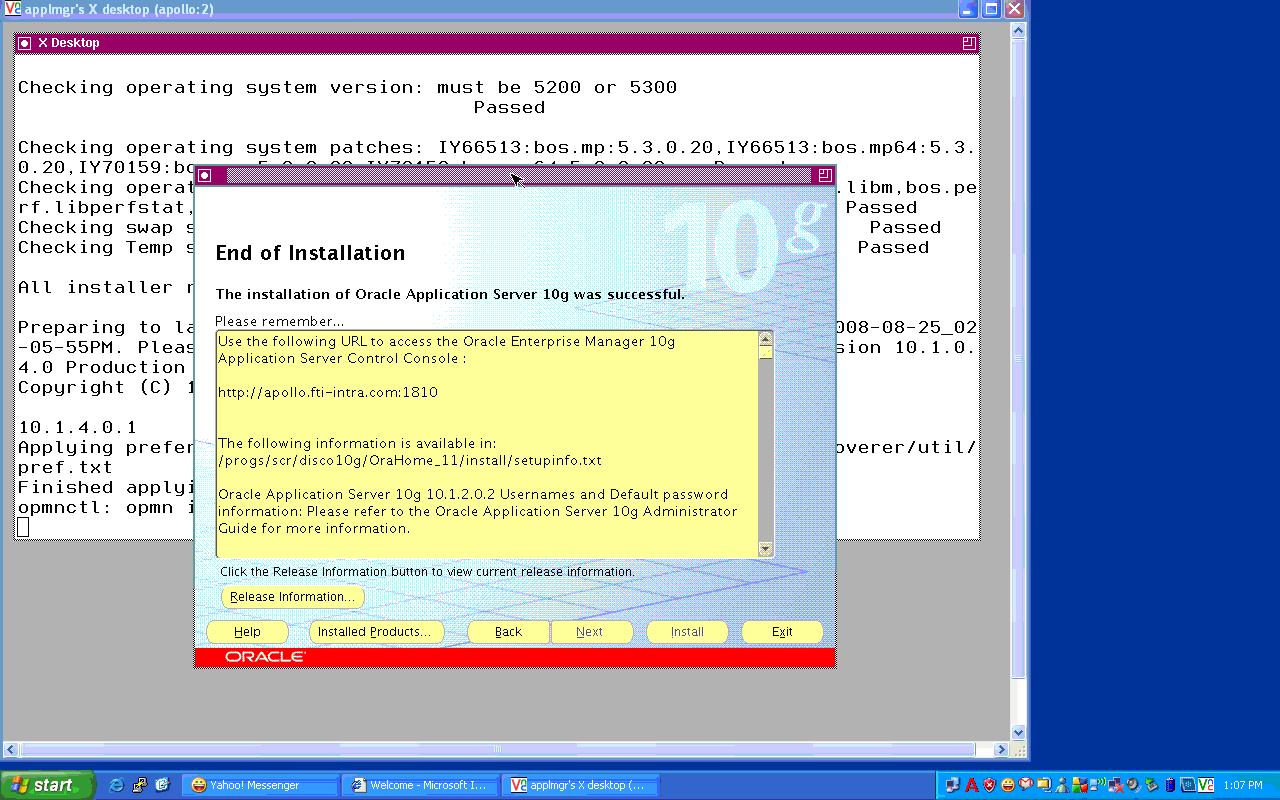Maximize the X Desktop terminal window

point(968,43)
